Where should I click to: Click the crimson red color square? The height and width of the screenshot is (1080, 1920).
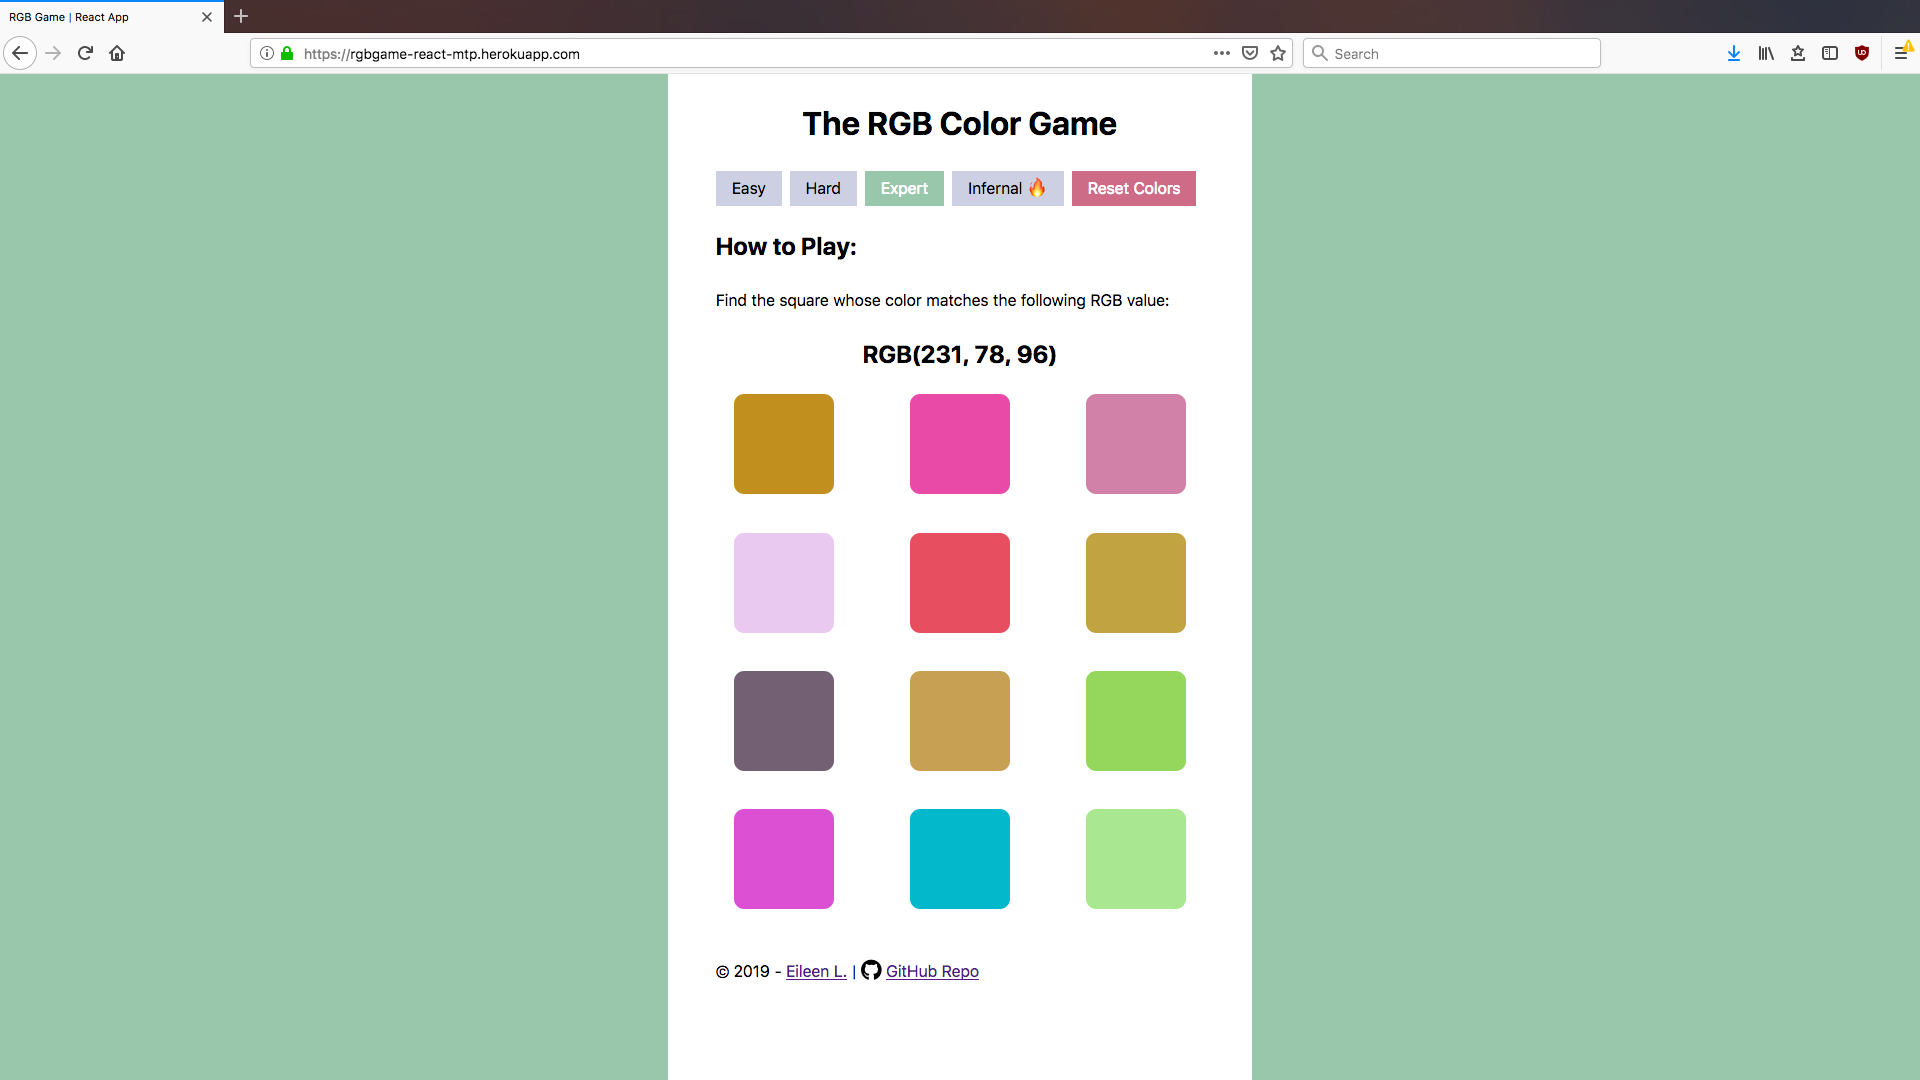960,582
